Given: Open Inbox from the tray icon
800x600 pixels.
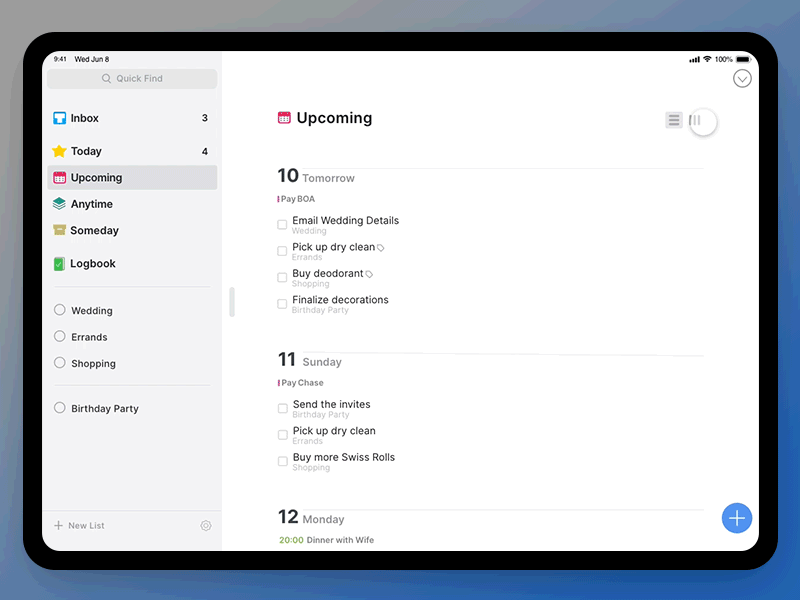Looking at the screenshot, I should (60, 118).
